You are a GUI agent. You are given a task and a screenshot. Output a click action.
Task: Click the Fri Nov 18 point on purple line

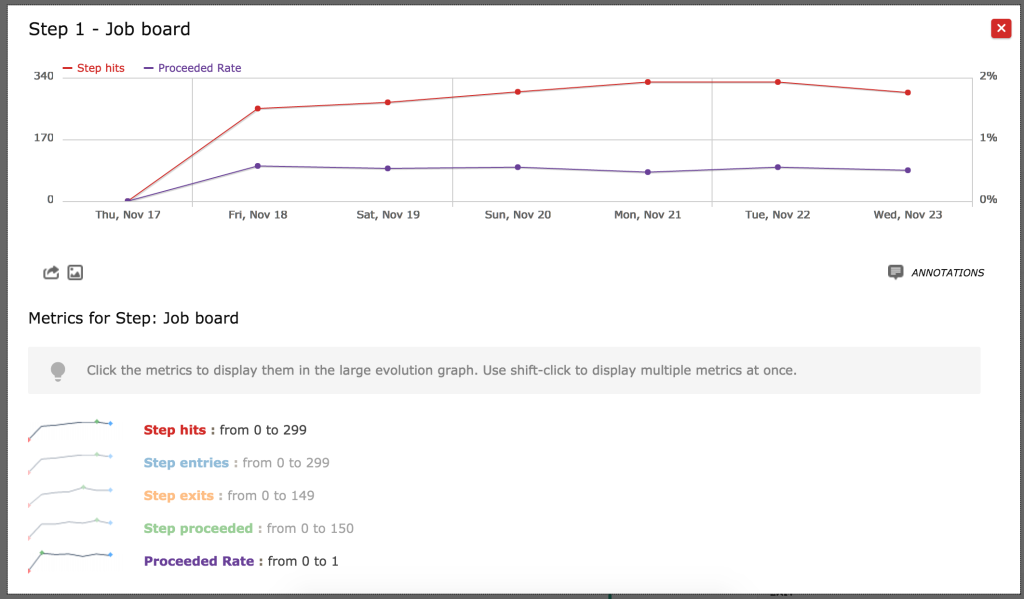click(258, 165)
